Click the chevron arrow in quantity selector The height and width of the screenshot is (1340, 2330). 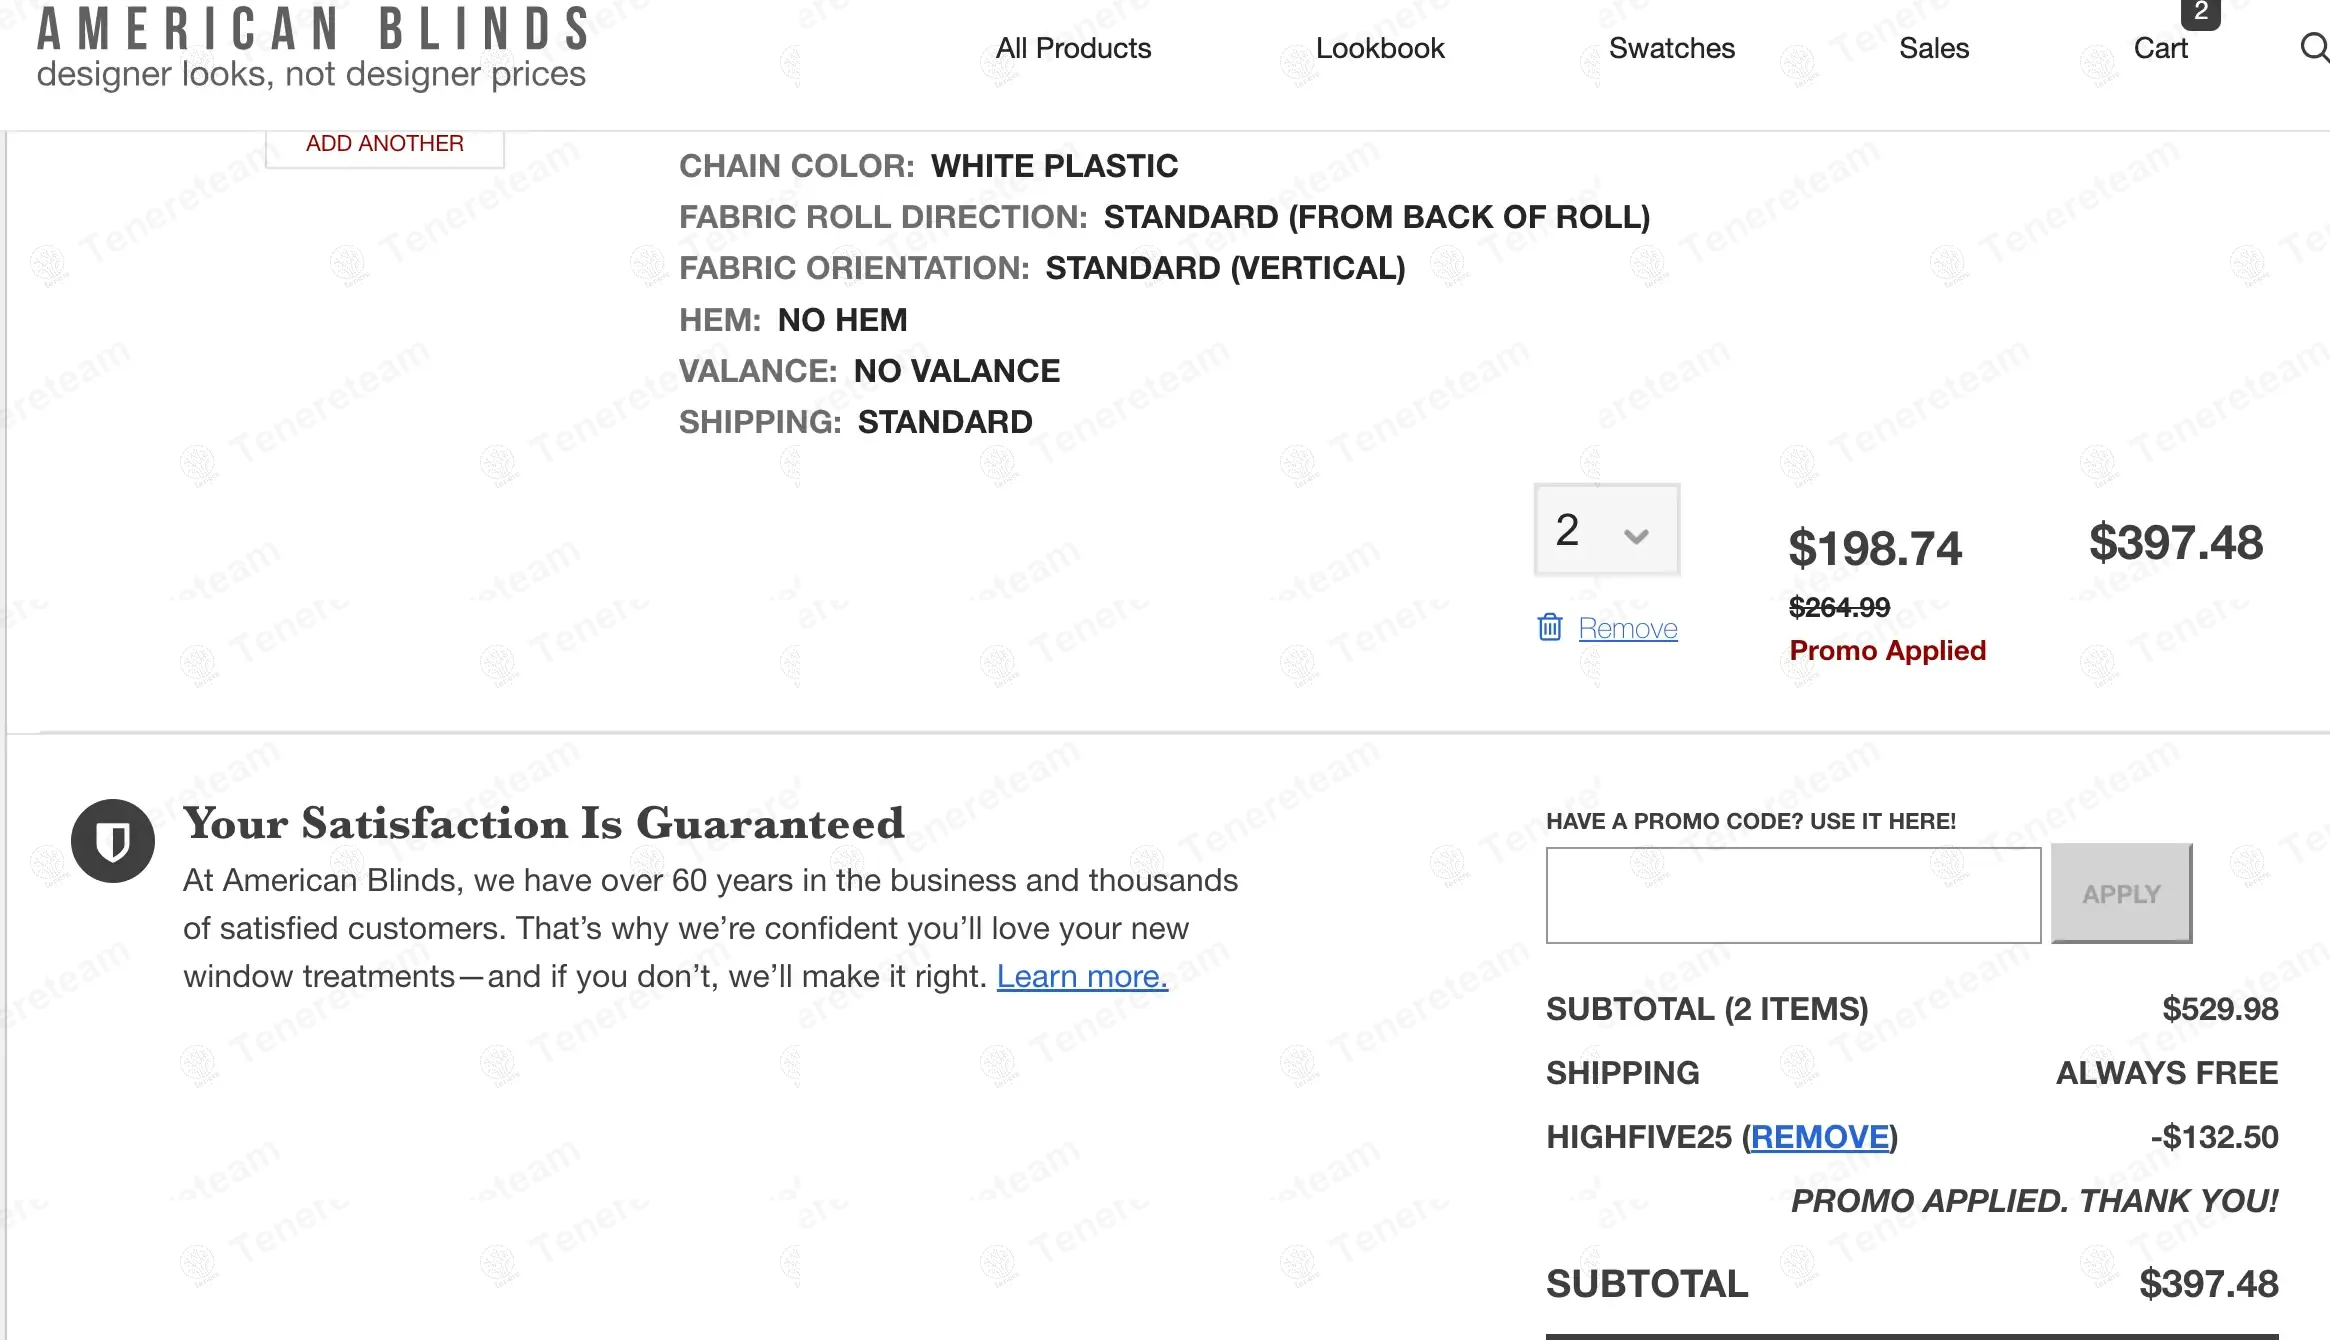point(1636,536)
